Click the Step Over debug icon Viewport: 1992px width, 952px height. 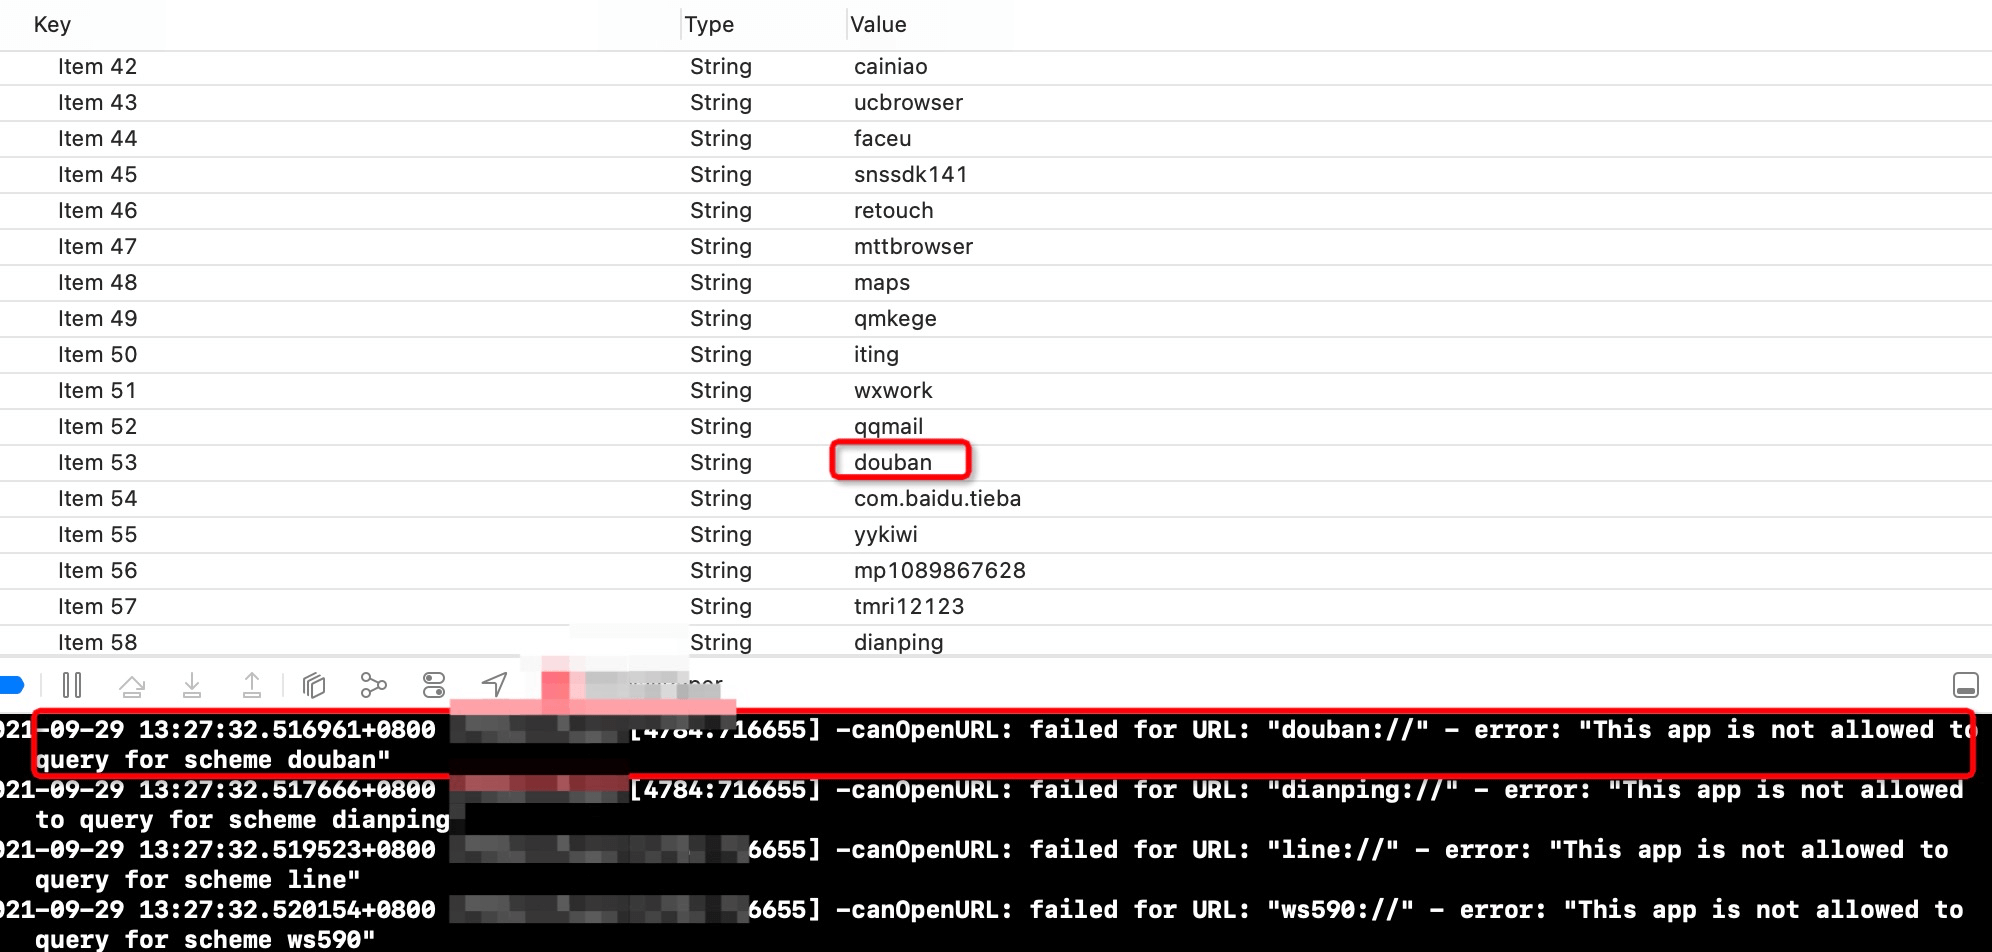click(132, 685)
